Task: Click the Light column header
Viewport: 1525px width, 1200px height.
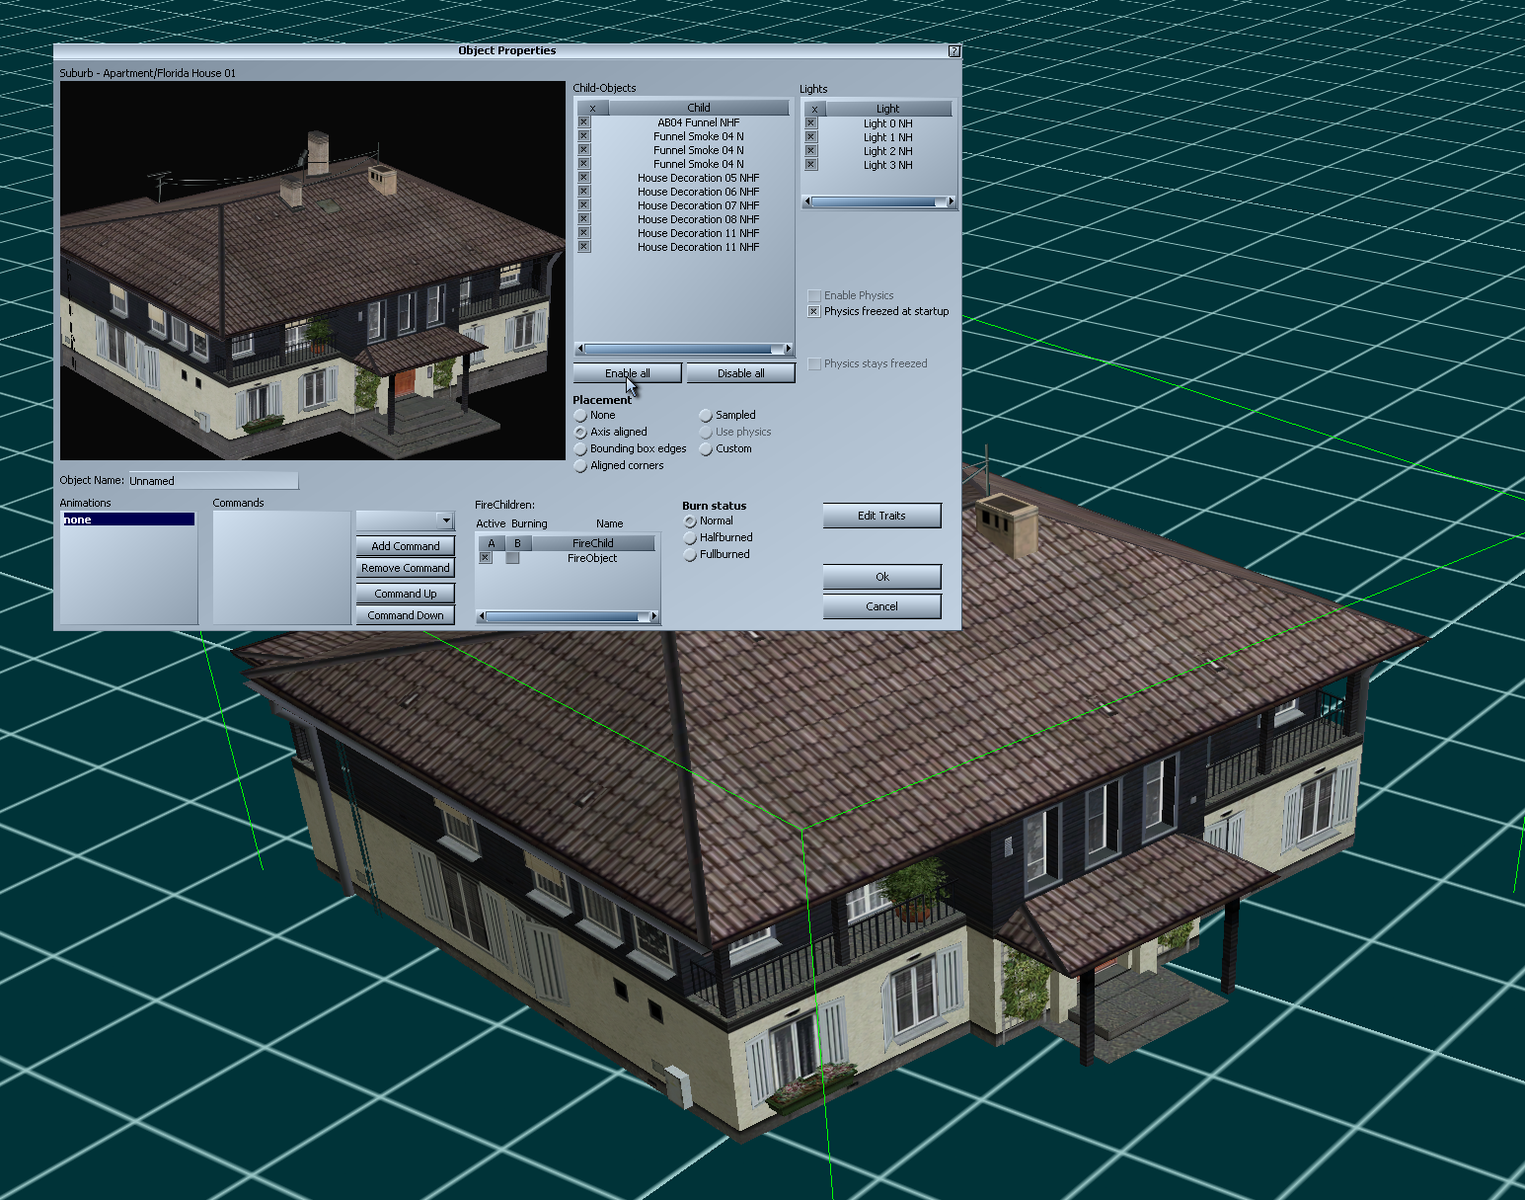Action: (x=888, y=108)
